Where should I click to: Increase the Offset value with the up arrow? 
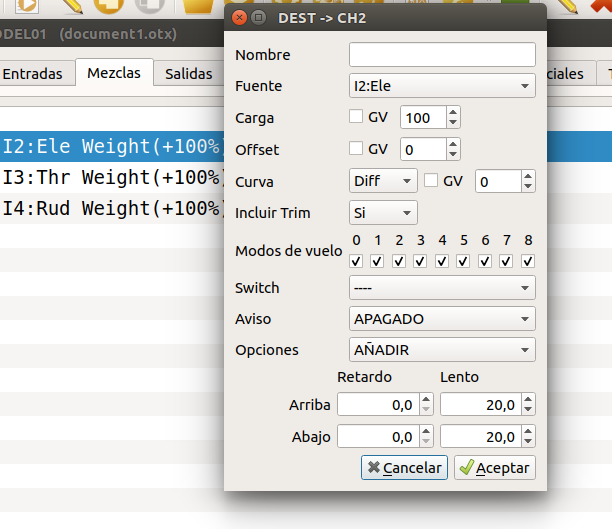click(453, 144)
